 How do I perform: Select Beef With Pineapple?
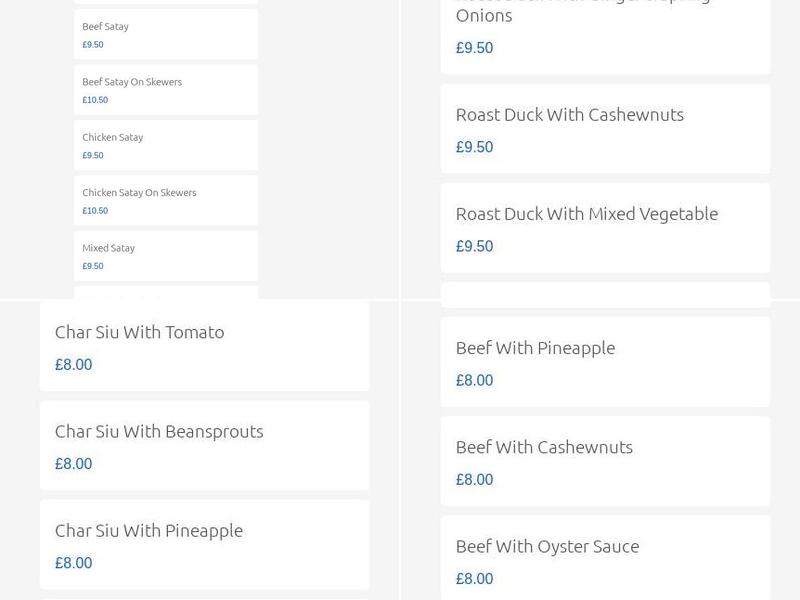tap(535, 348)
